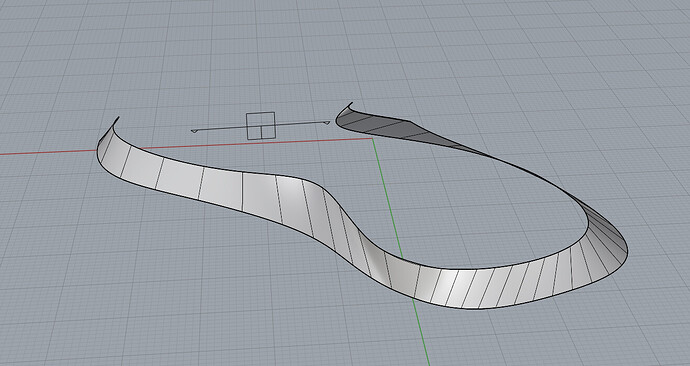Click the small inner rectangle of the square widget
This screenshot has width=690, height=366.
point(268,132)
